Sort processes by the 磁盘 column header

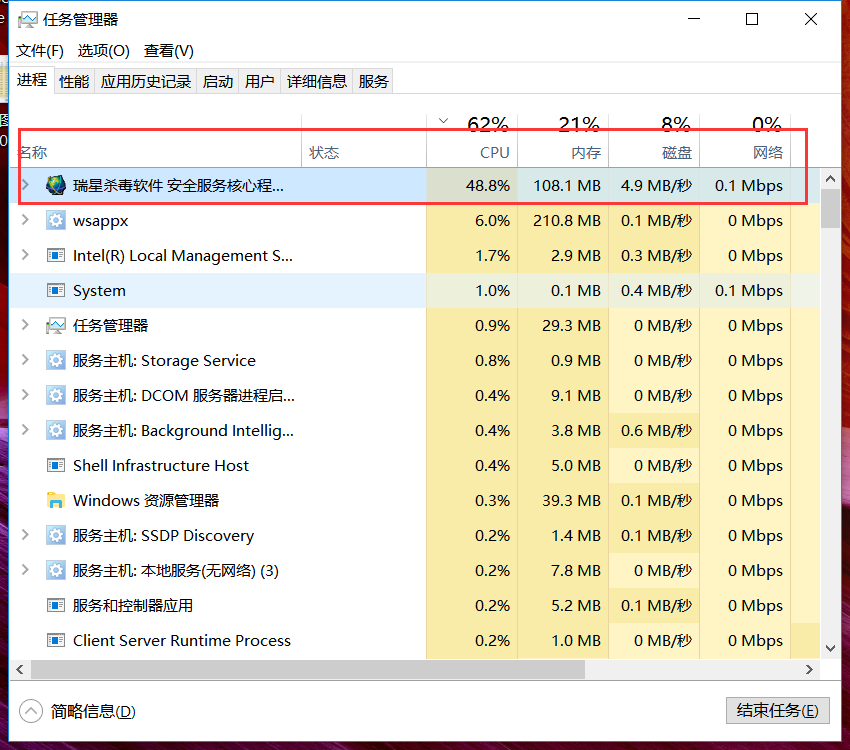654,140
